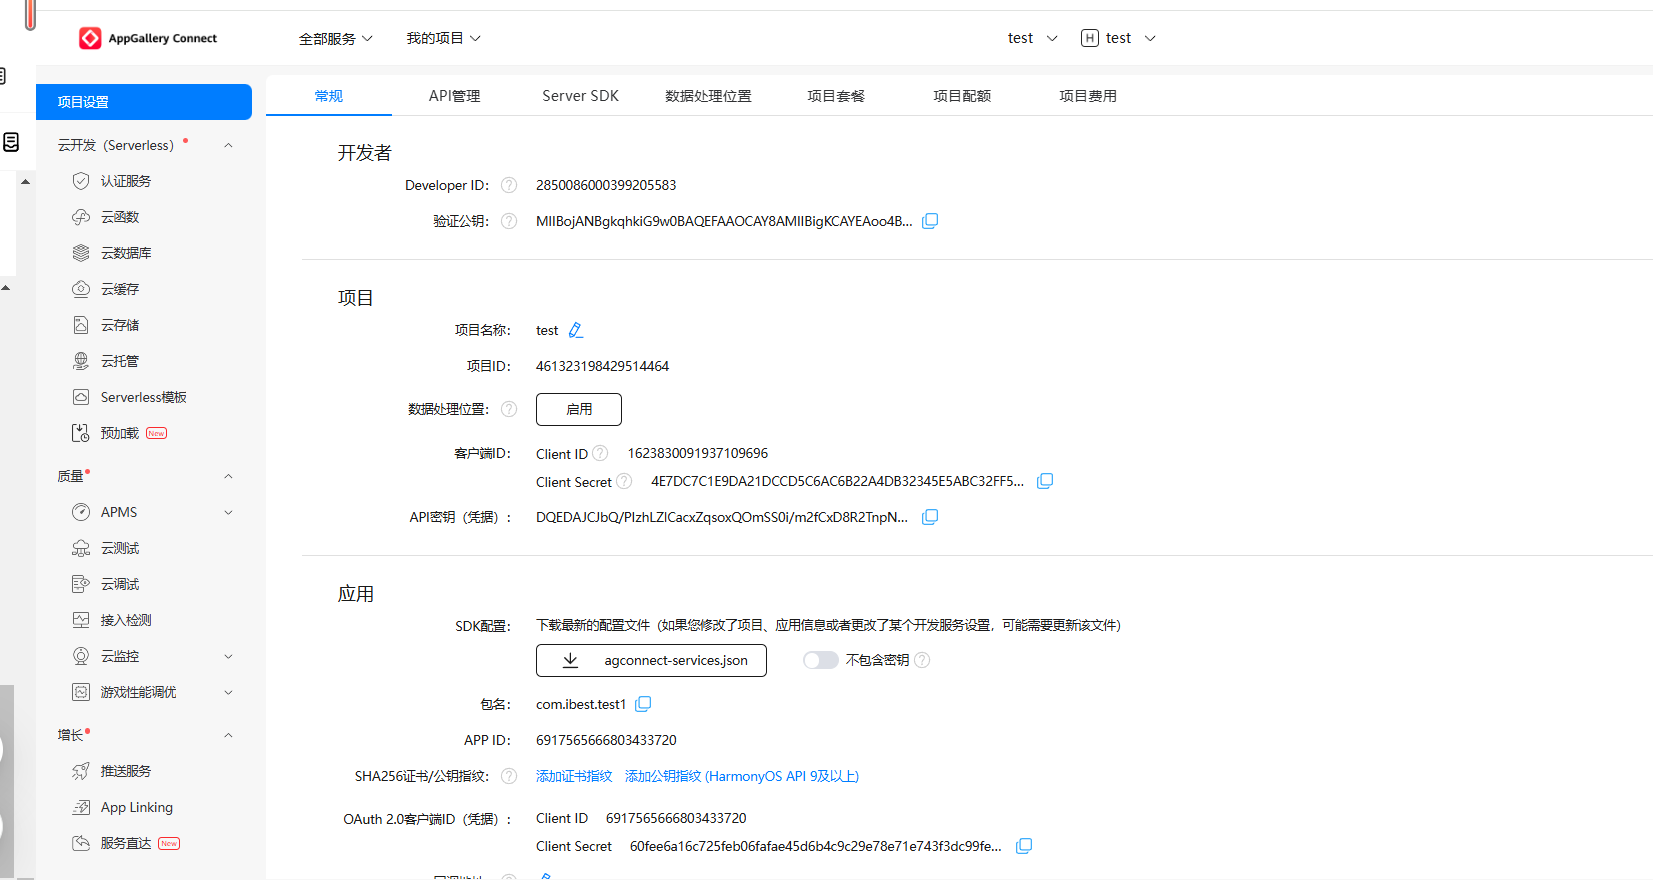Viewport: 1653px width, 880px height.
Task: Download agconnect-services.json file
Action: [x=651, y=660]
